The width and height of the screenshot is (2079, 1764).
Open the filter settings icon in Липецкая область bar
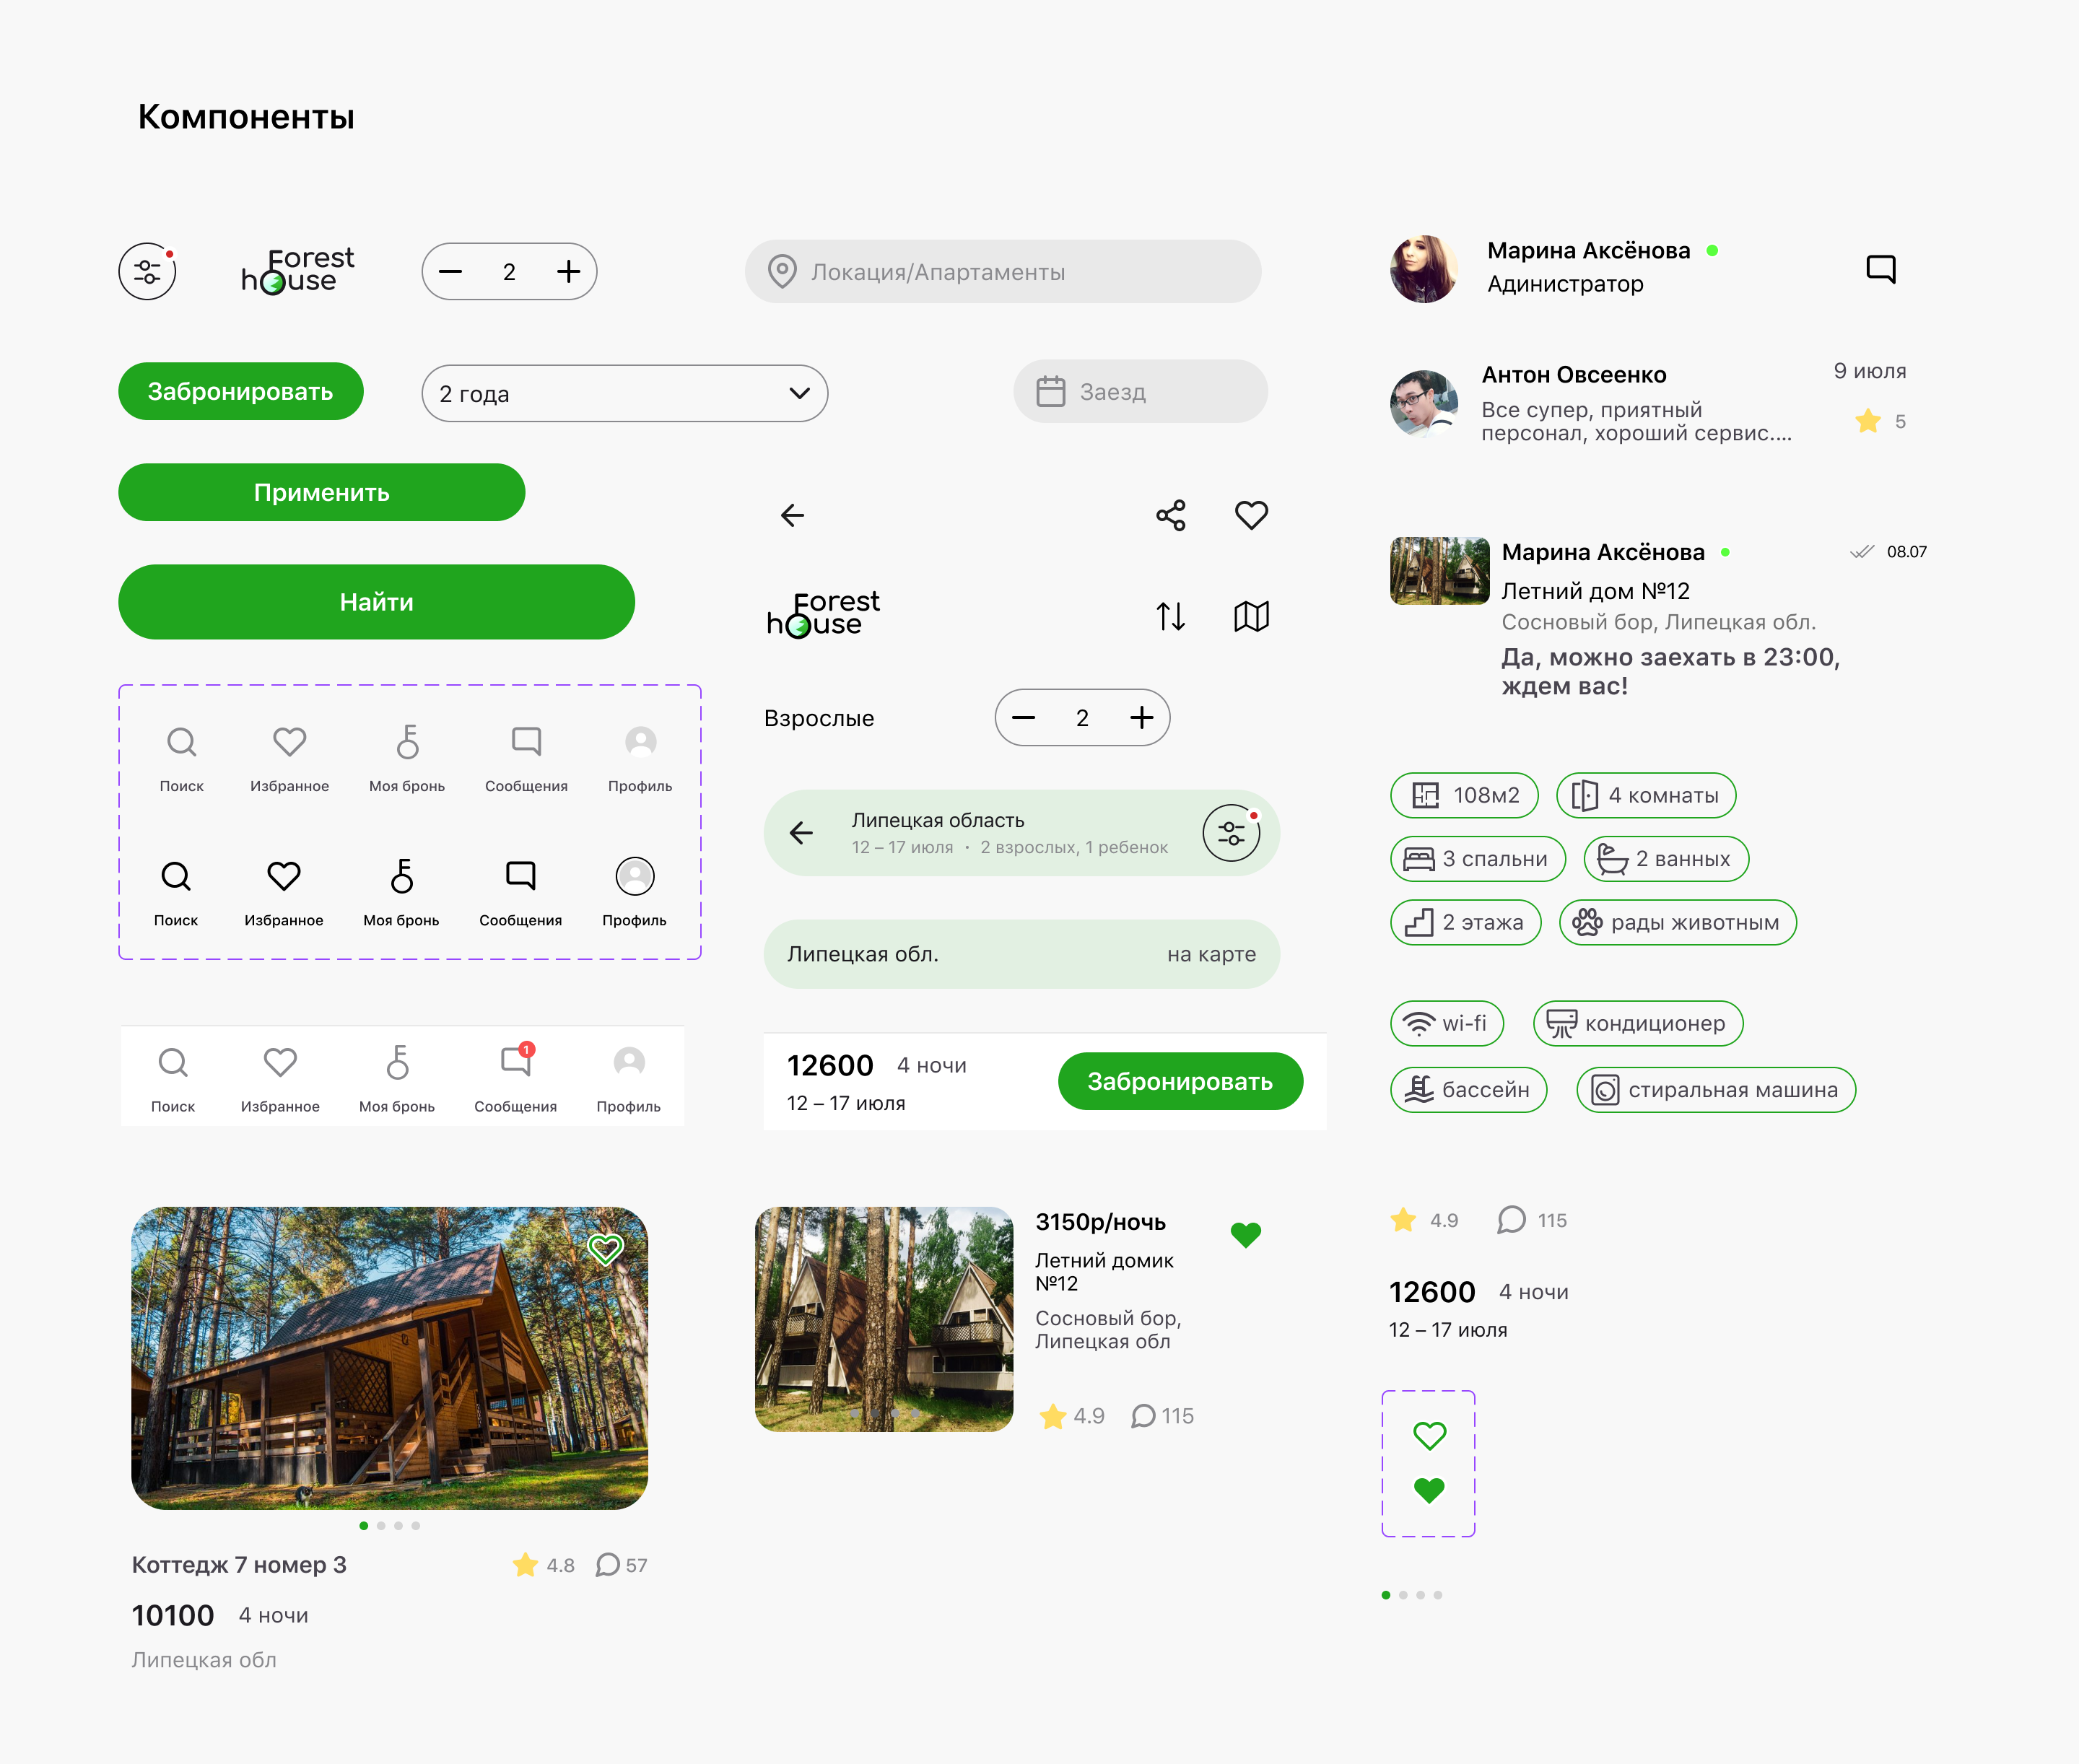coord(1231,832)
